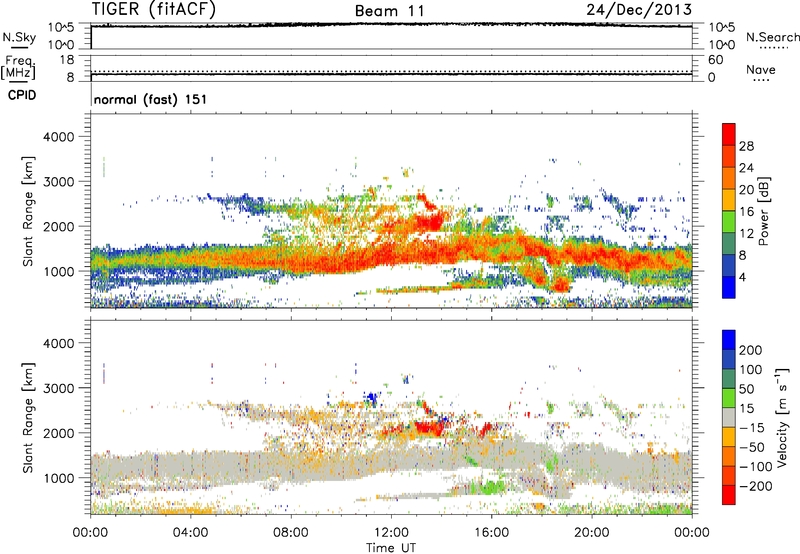Click the 'N.Sky' legend label

(19, 37)
